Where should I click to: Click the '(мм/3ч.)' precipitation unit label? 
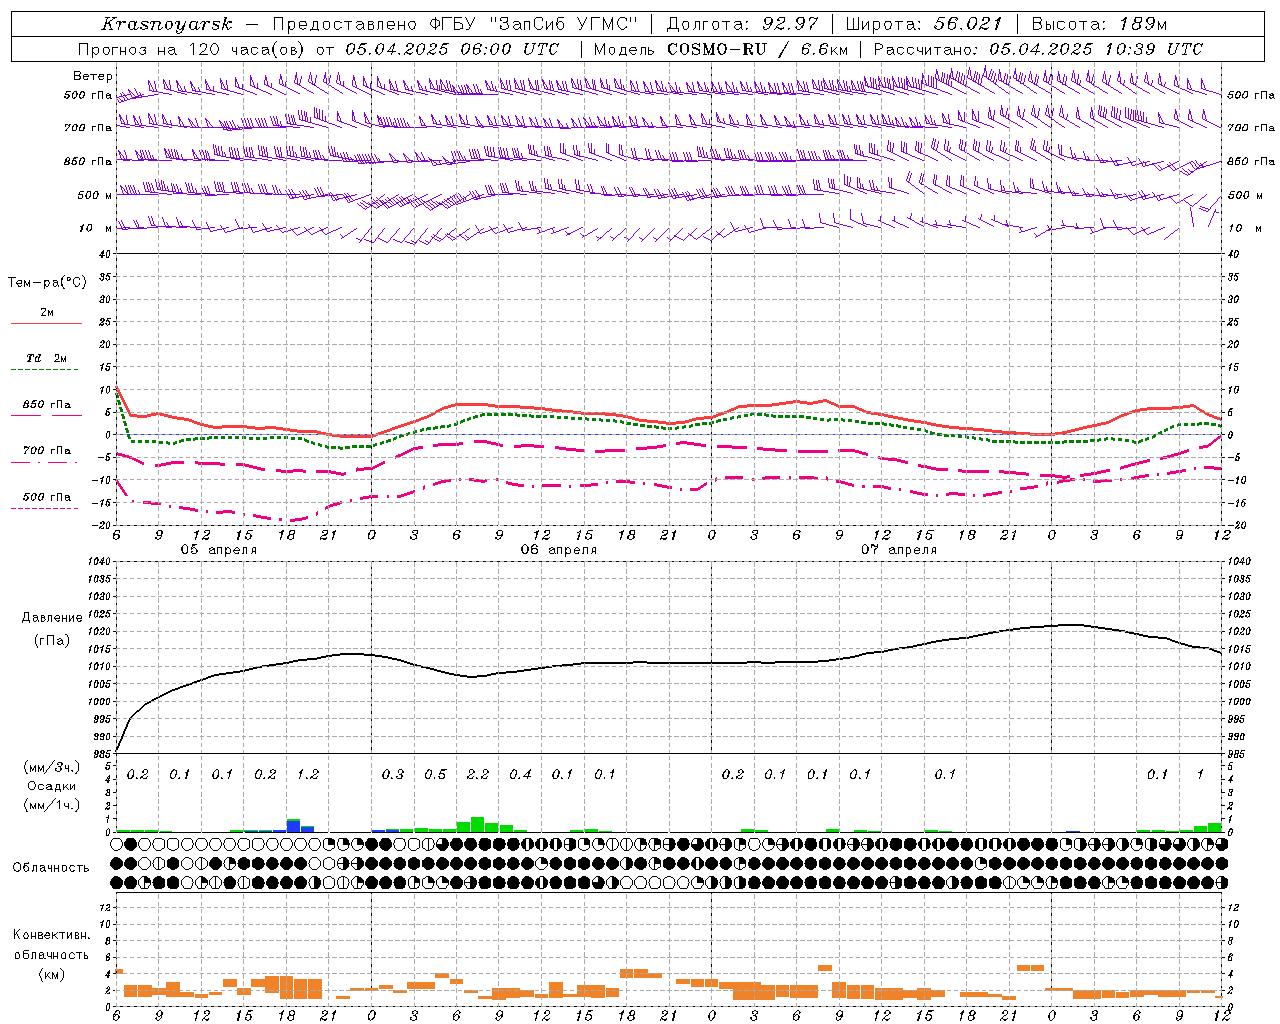tap(51, 767)
